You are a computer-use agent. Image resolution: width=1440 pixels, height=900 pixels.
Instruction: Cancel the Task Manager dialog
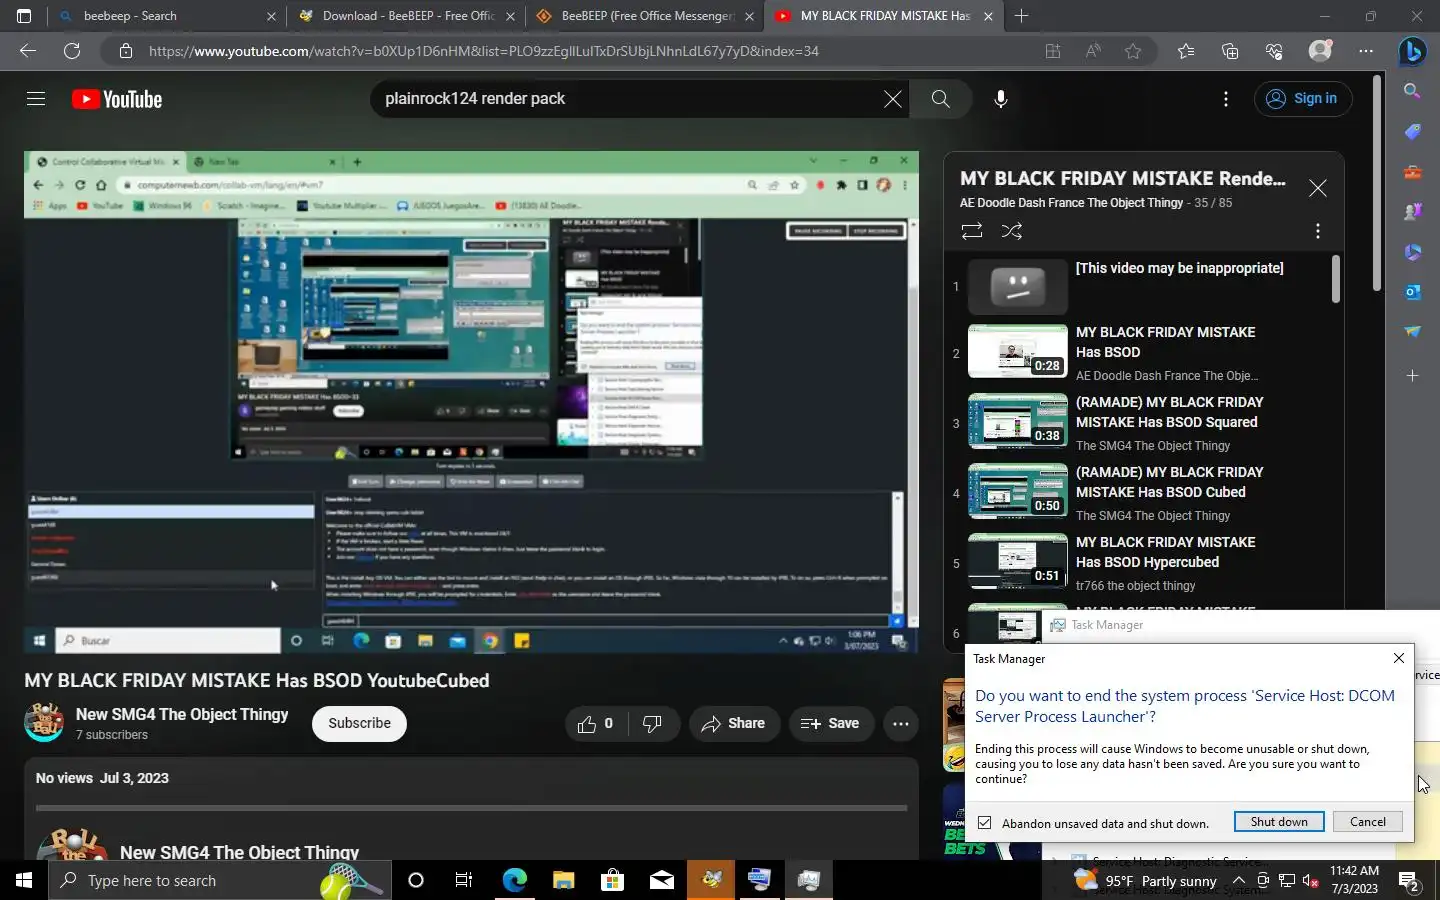point(1367,822)
